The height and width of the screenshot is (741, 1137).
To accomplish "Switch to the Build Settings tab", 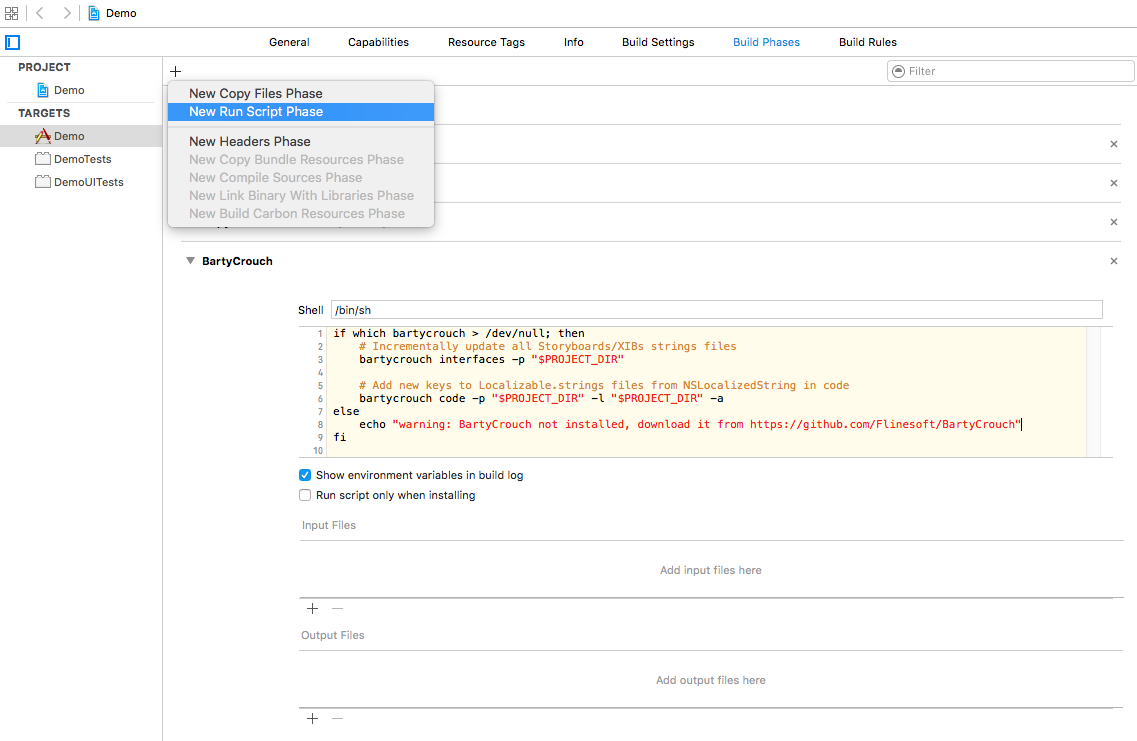I will click(x=658, y=42).
